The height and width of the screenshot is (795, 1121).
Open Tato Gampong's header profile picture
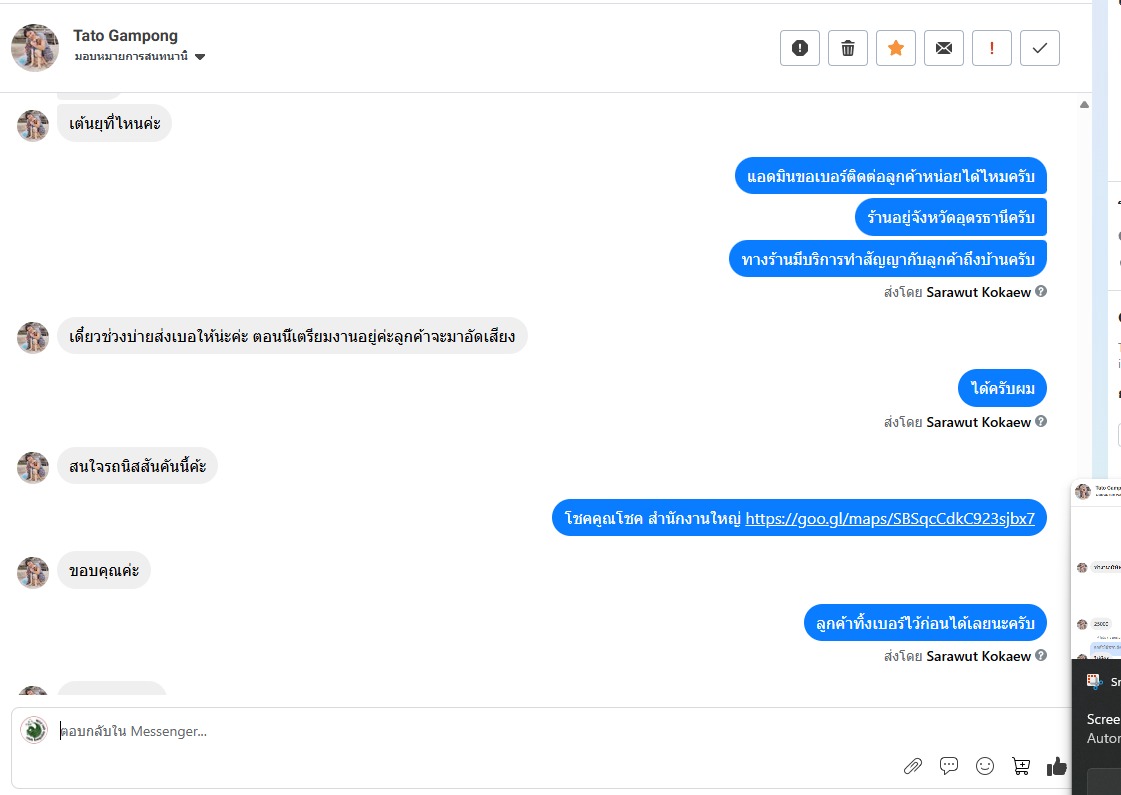pyautogui.click(x=35, y=48)
